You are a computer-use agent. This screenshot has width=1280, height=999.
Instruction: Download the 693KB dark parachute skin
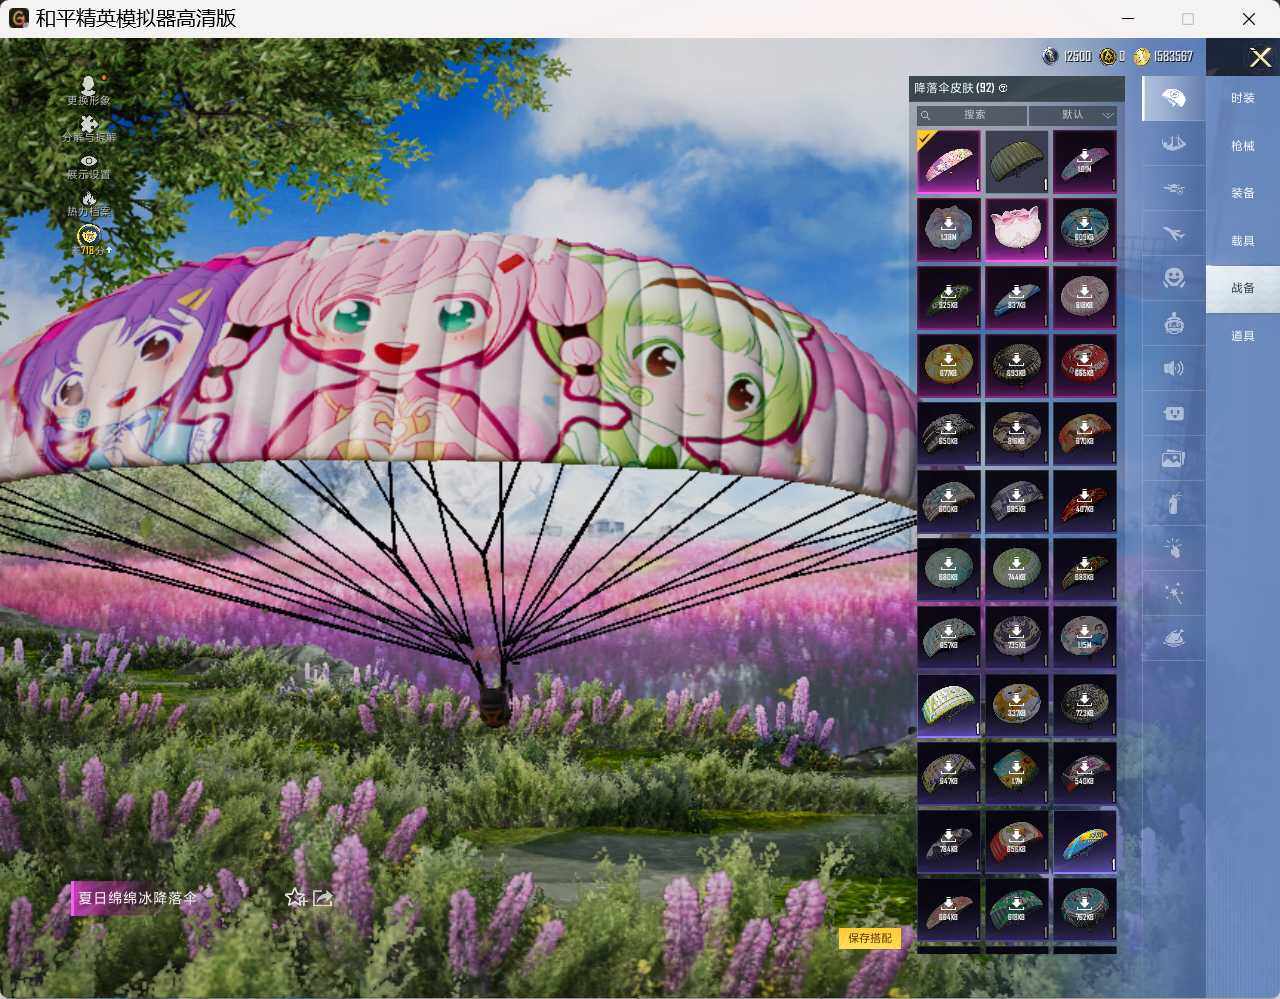click(x=1017, y=366)
